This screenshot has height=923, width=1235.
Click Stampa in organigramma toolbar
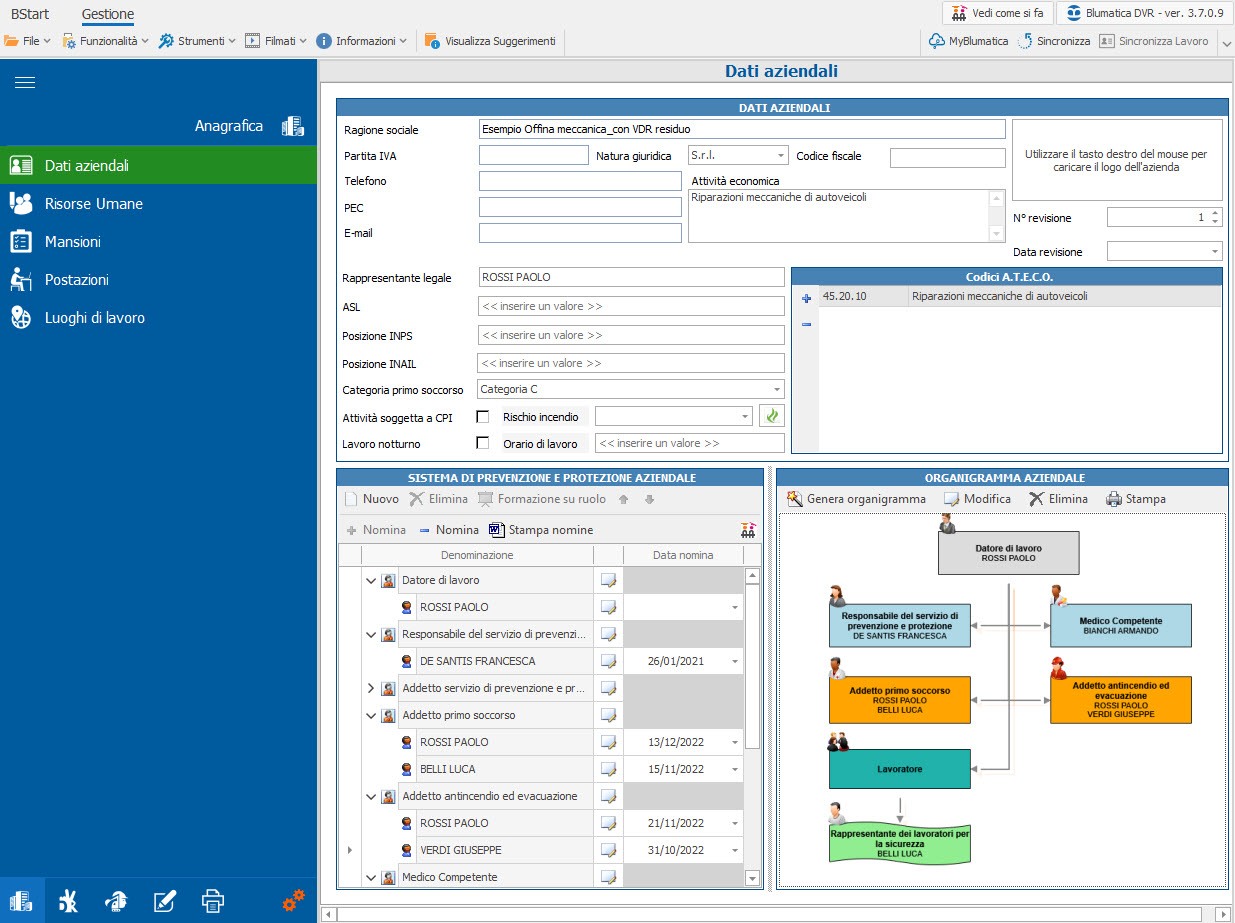click(1136, 499)
